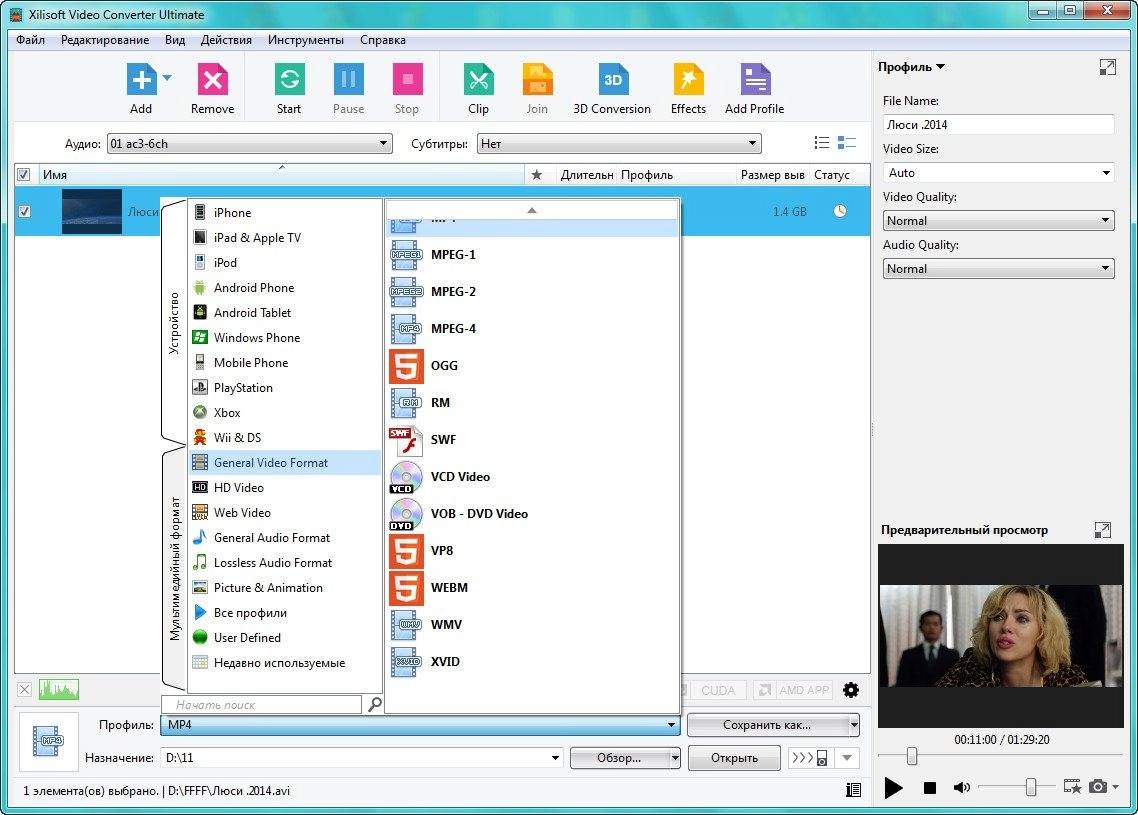Image resolution: width=1138 pixels, height=815 pixels.
Task: Choose the MPEG-4 format
Action: [533, 329]
